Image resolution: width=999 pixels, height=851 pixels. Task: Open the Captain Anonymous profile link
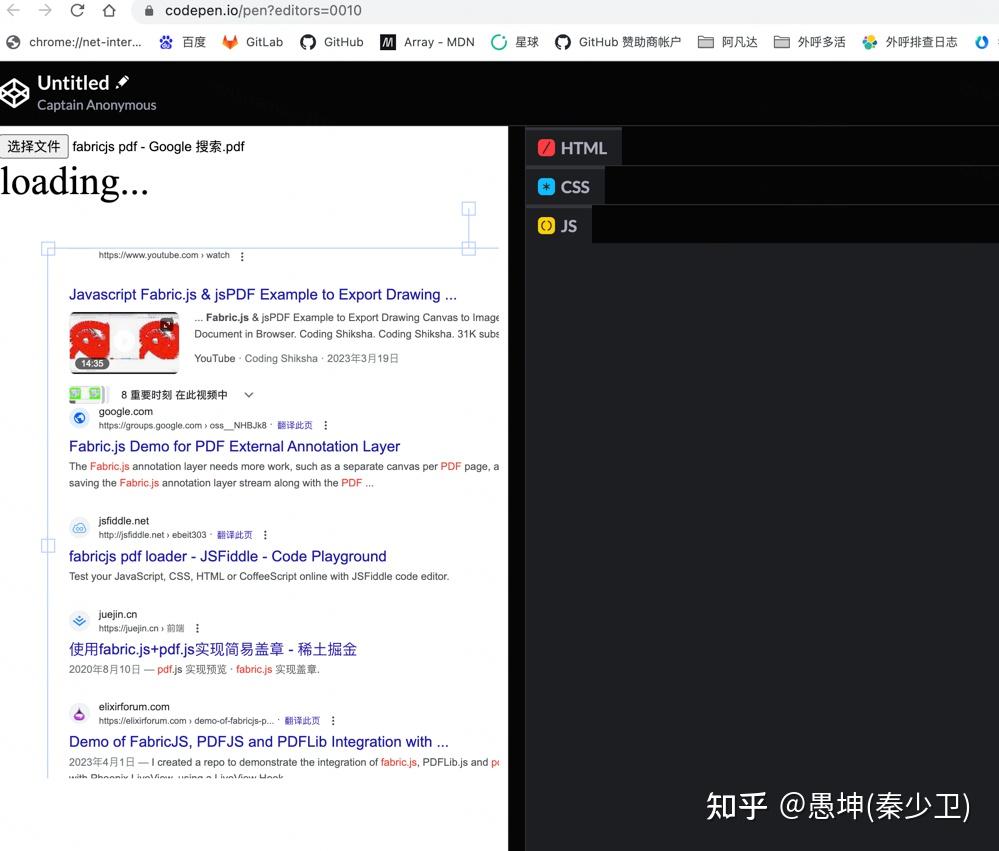click(96, 105)
